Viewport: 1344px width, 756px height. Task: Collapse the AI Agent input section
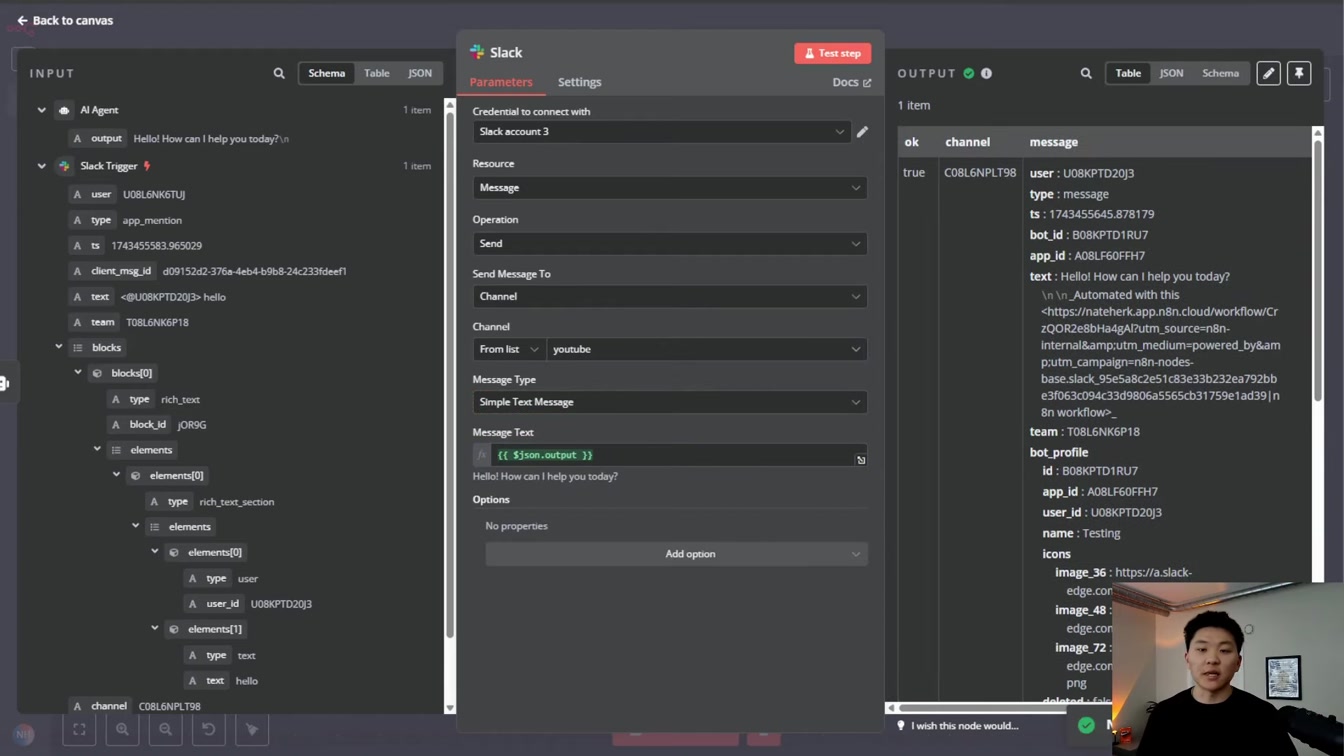pos(42,110)
